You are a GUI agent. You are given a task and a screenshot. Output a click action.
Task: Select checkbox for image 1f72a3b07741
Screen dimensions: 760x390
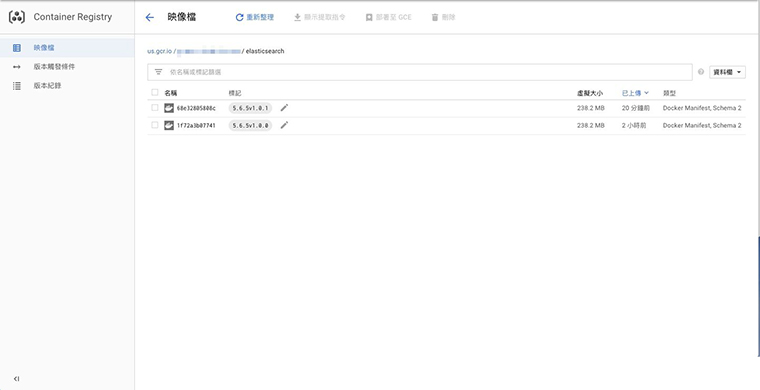coord(155,125)
